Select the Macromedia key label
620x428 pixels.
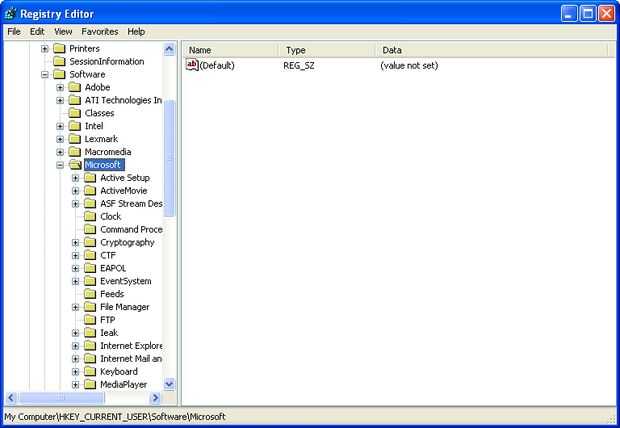pyautogui.click(x=108, y=152)
